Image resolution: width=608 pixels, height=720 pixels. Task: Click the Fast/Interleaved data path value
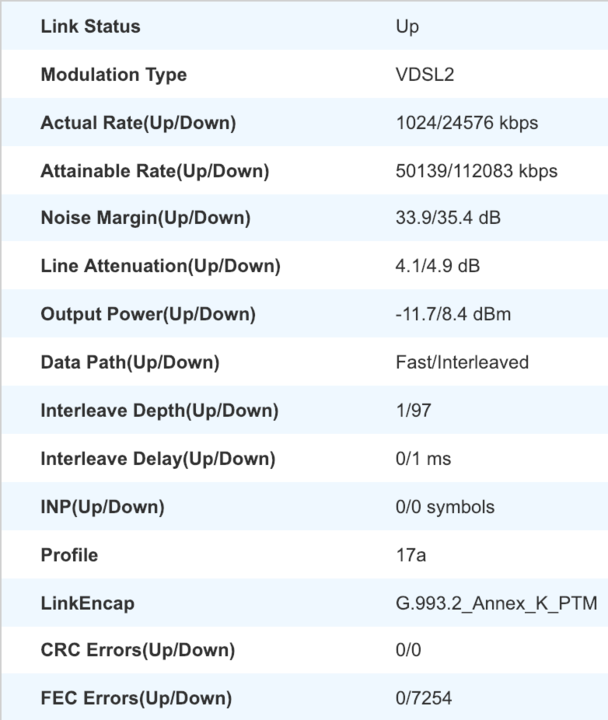click(x=462, y=362)
